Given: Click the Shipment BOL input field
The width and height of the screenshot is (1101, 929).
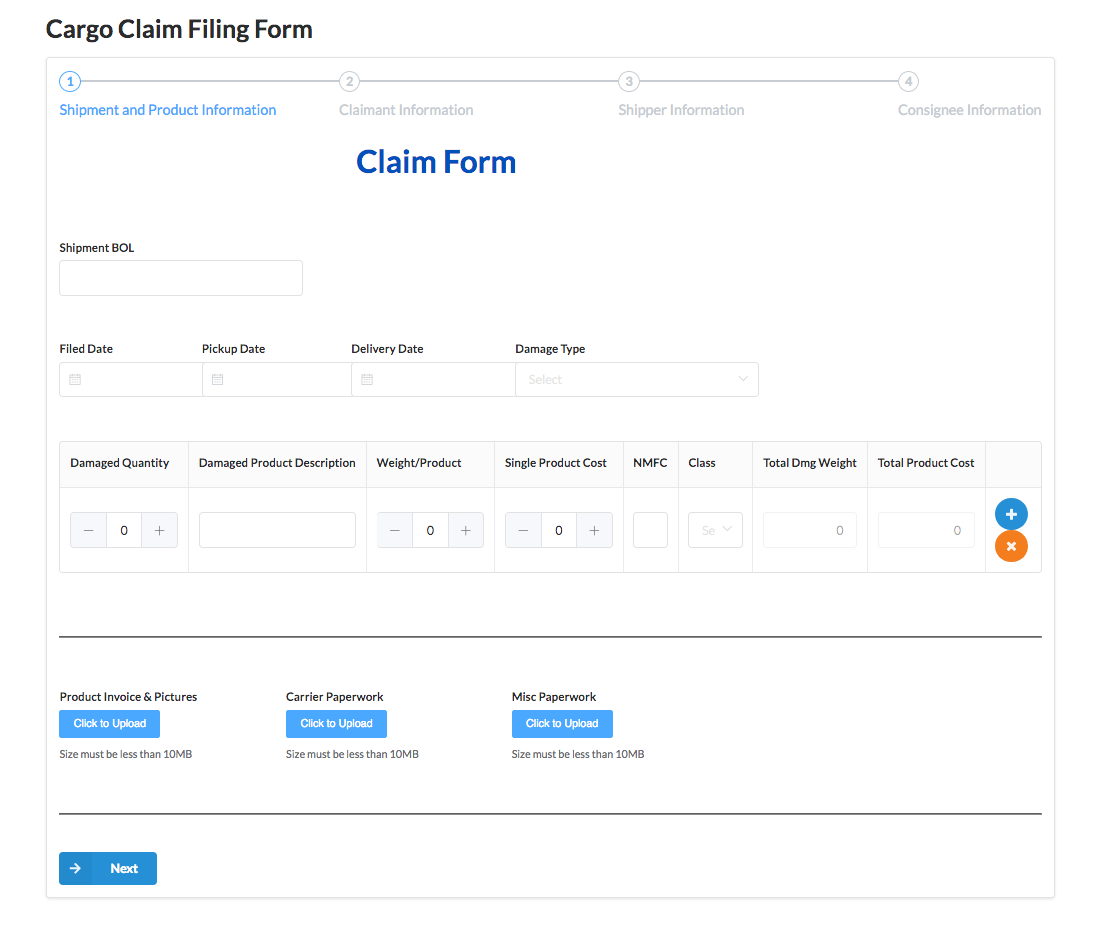Looking at the screenshot, I should pos(180,277).
